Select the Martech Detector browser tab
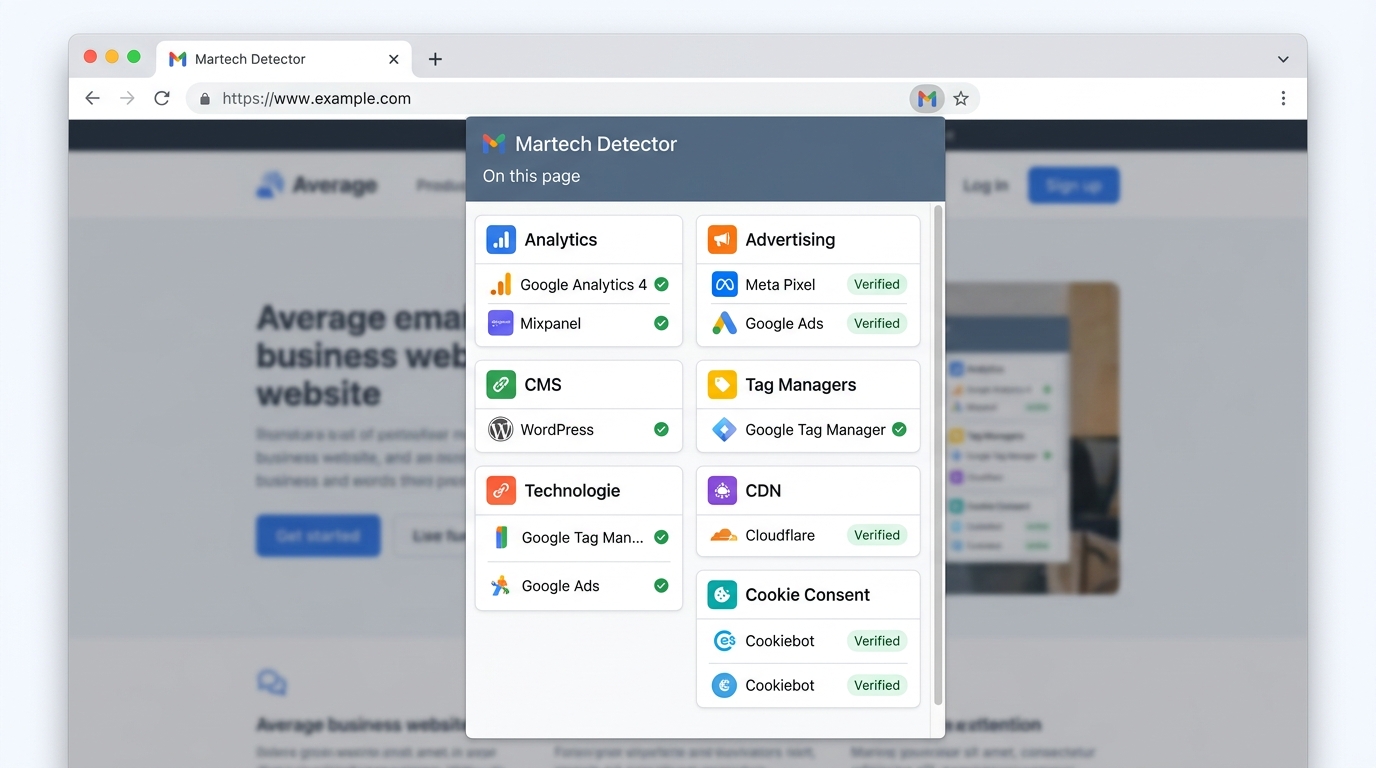1376x768 pixels. pos(285,59)
